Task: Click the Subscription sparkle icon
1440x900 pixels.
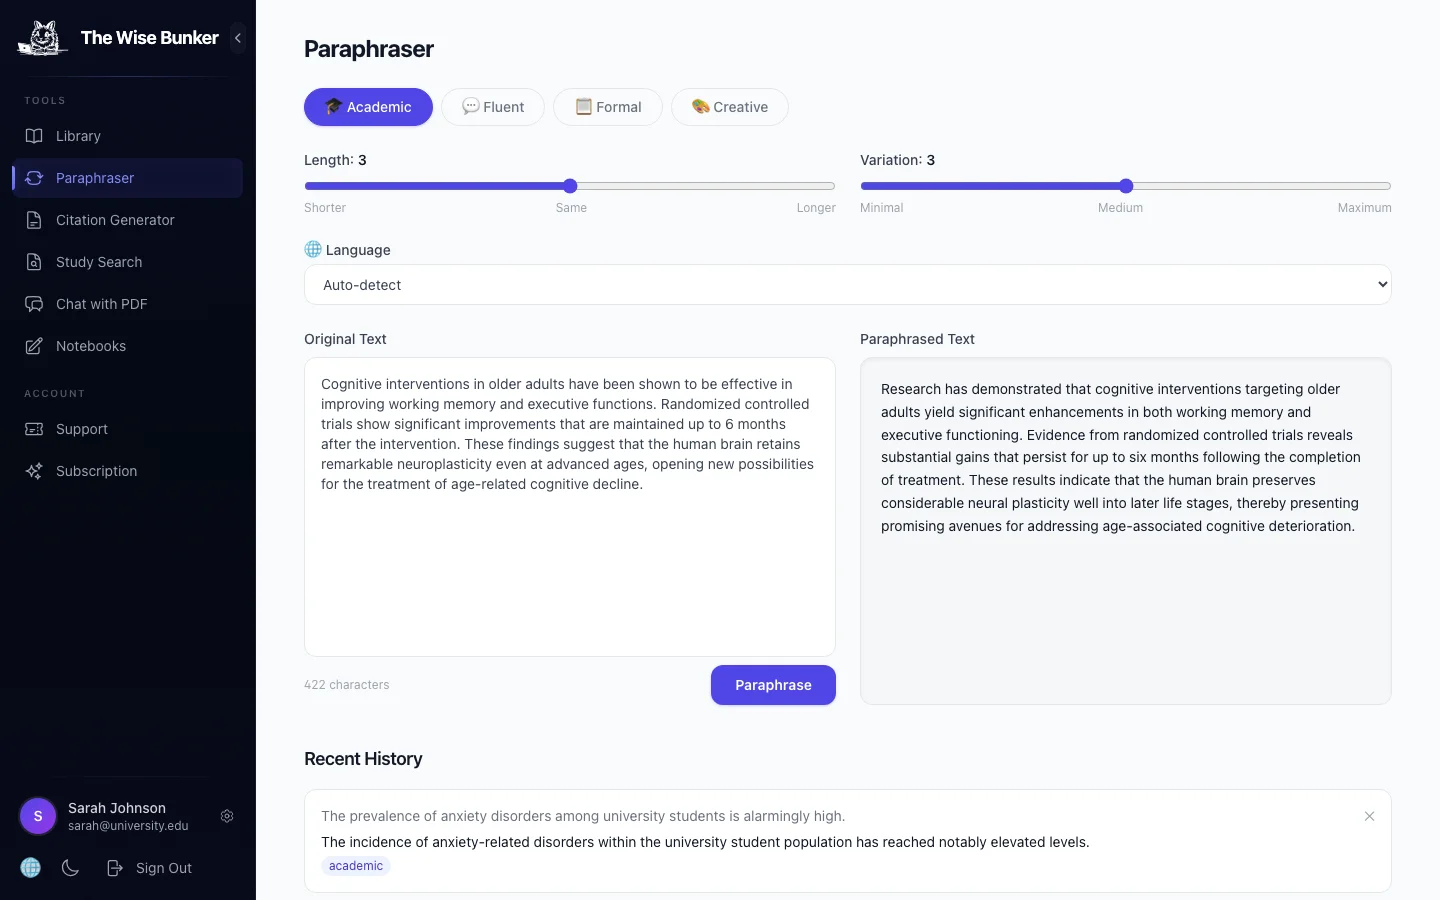Action: [34, 471]
